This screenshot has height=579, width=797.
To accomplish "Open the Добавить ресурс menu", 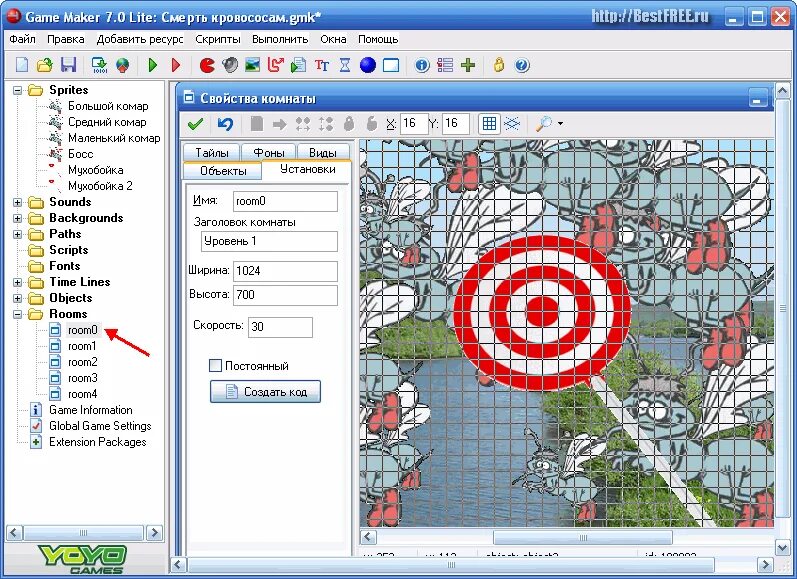I will pos(140,39).
